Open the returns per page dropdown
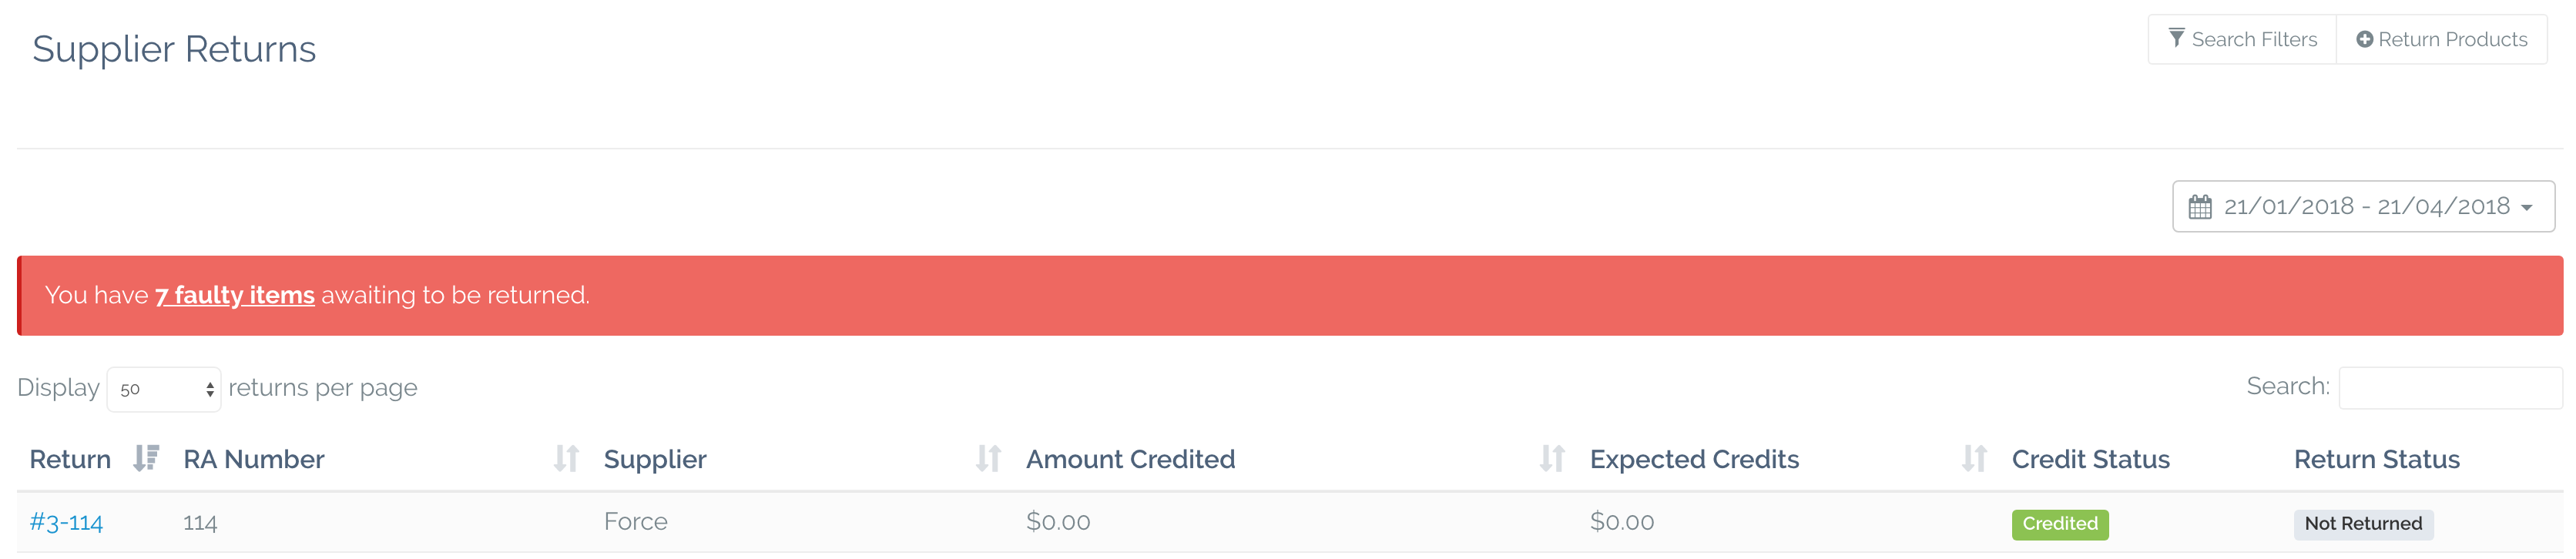Screen dimensions: 2576x559 [164, 389]
